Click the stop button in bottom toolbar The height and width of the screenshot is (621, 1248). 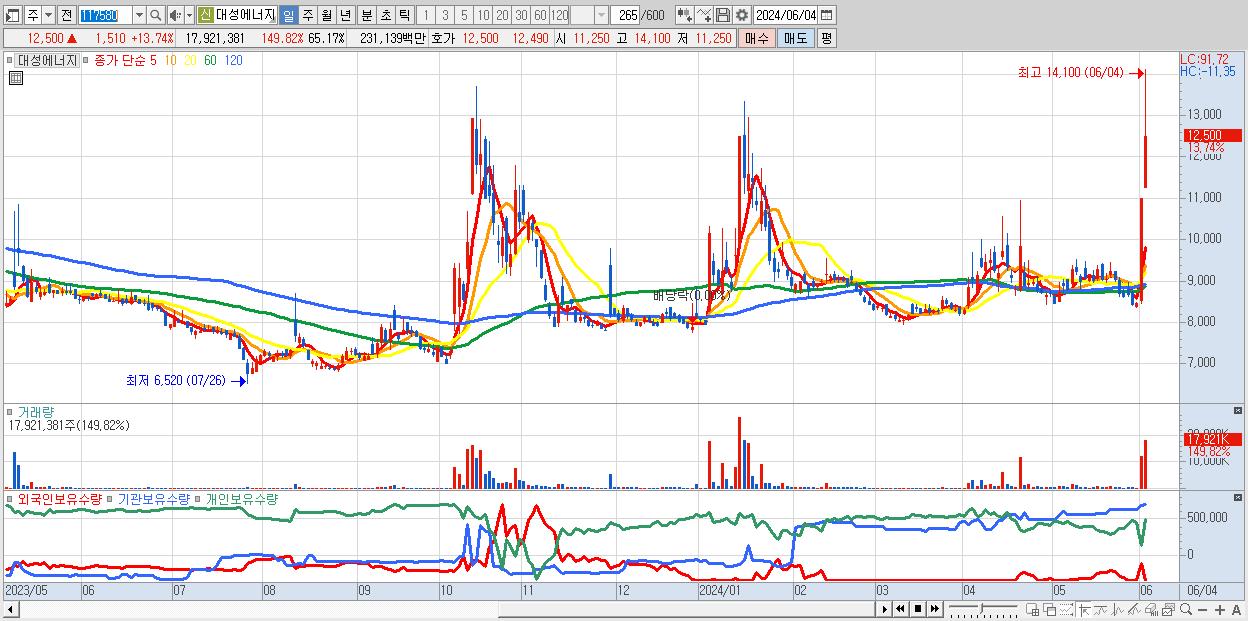click(917, 609)
